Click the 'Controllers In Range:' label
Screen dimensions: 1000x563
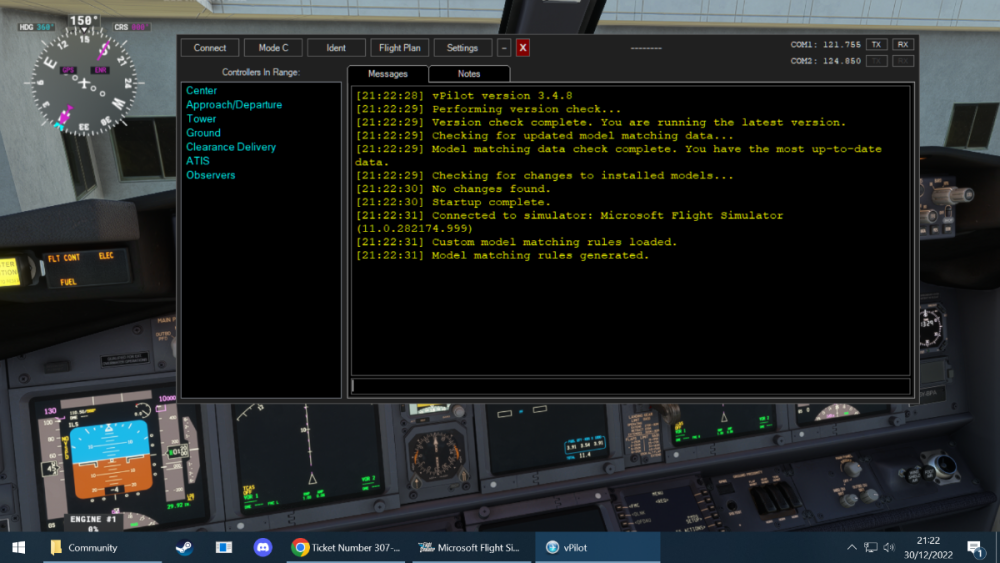[261, 72]
